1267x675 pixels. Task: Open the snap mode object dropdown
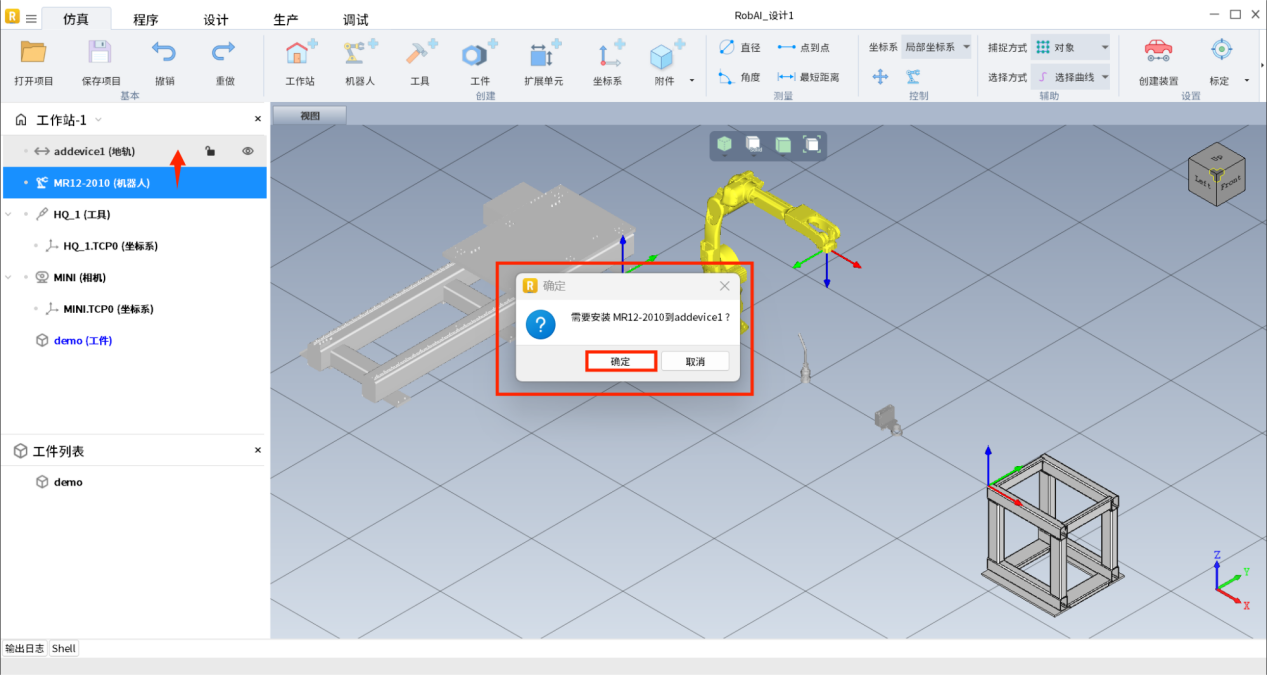coord(1070,47)
